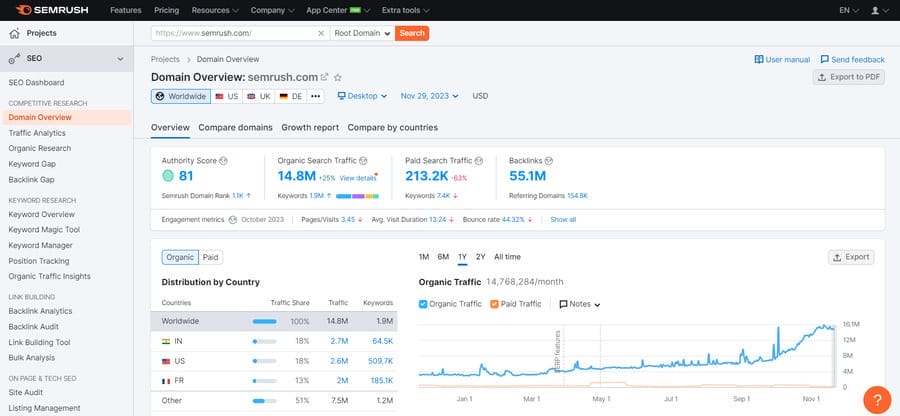
Task: Toggle the Paid Traffic checkbox
Action: click(494, 304)
